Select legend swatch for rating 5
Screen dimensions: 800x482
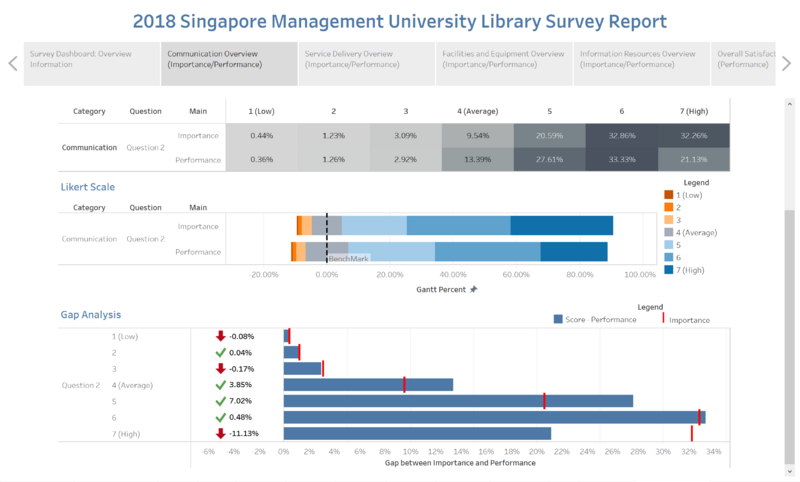668,245
